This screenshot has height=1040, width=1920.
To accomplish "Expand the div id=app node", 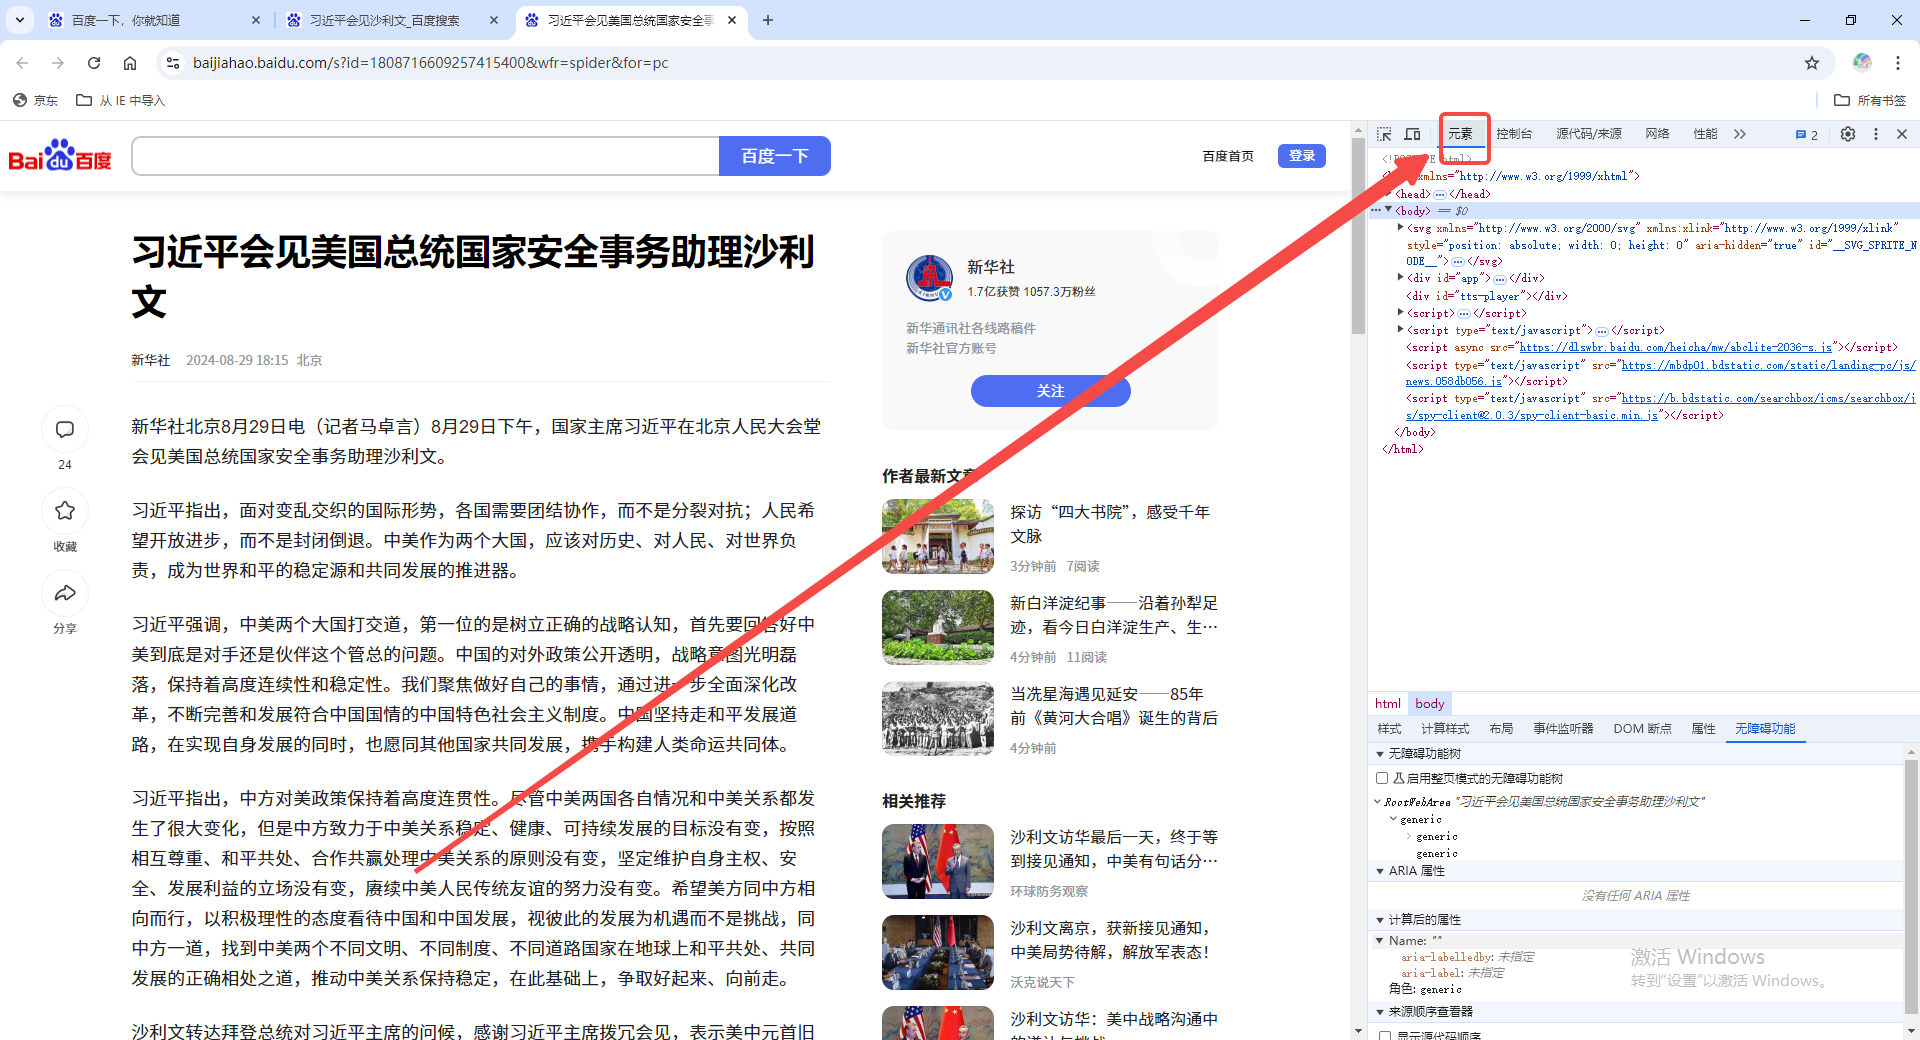I will 1400,277.
